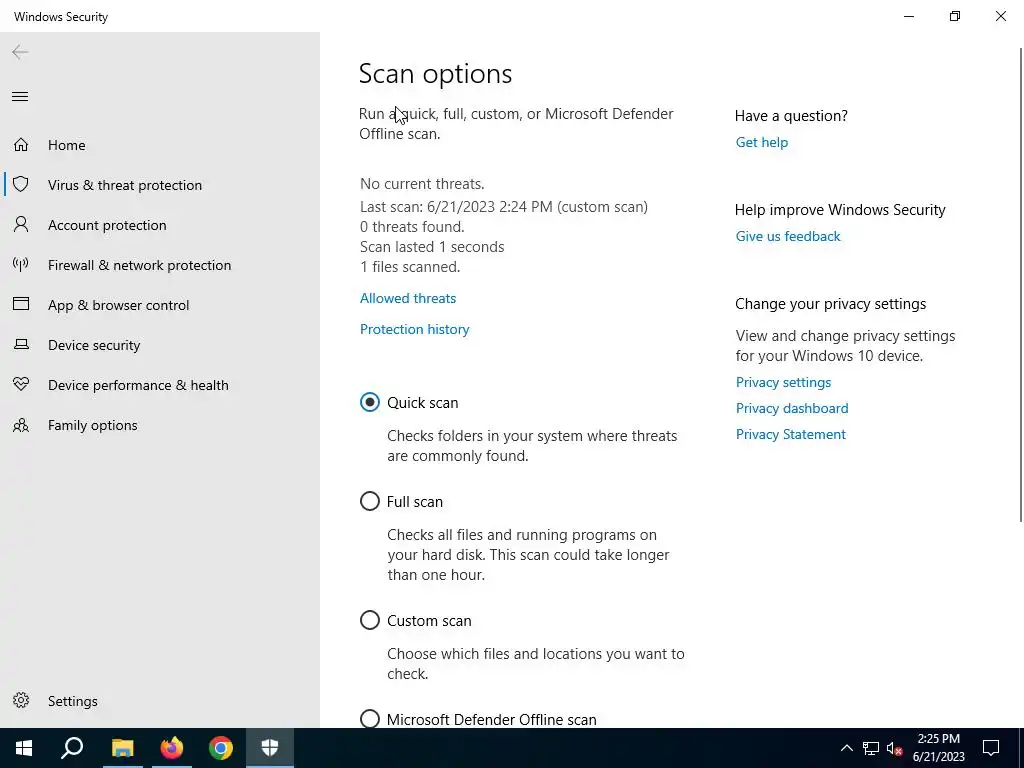The height and width of the screenshot is (768, 1024).
Task: Click the '1 files scanned.' text
Action: [x=410, y=267]
